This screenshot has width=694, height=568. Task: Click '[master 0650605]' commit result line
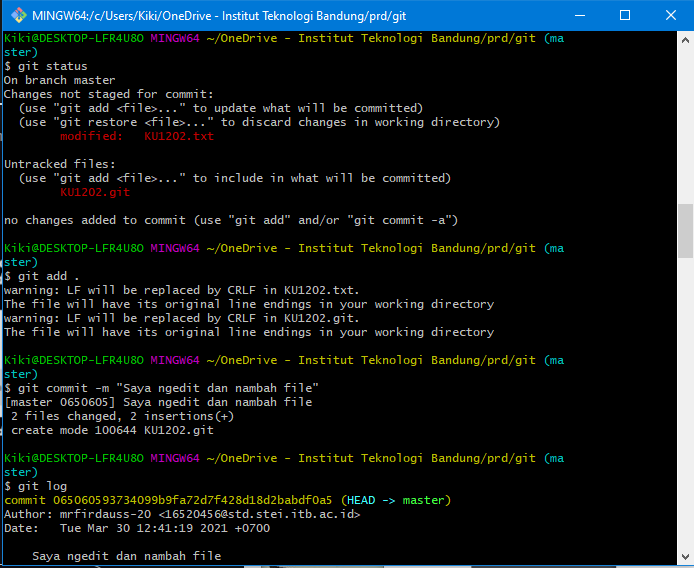[158, 402]
